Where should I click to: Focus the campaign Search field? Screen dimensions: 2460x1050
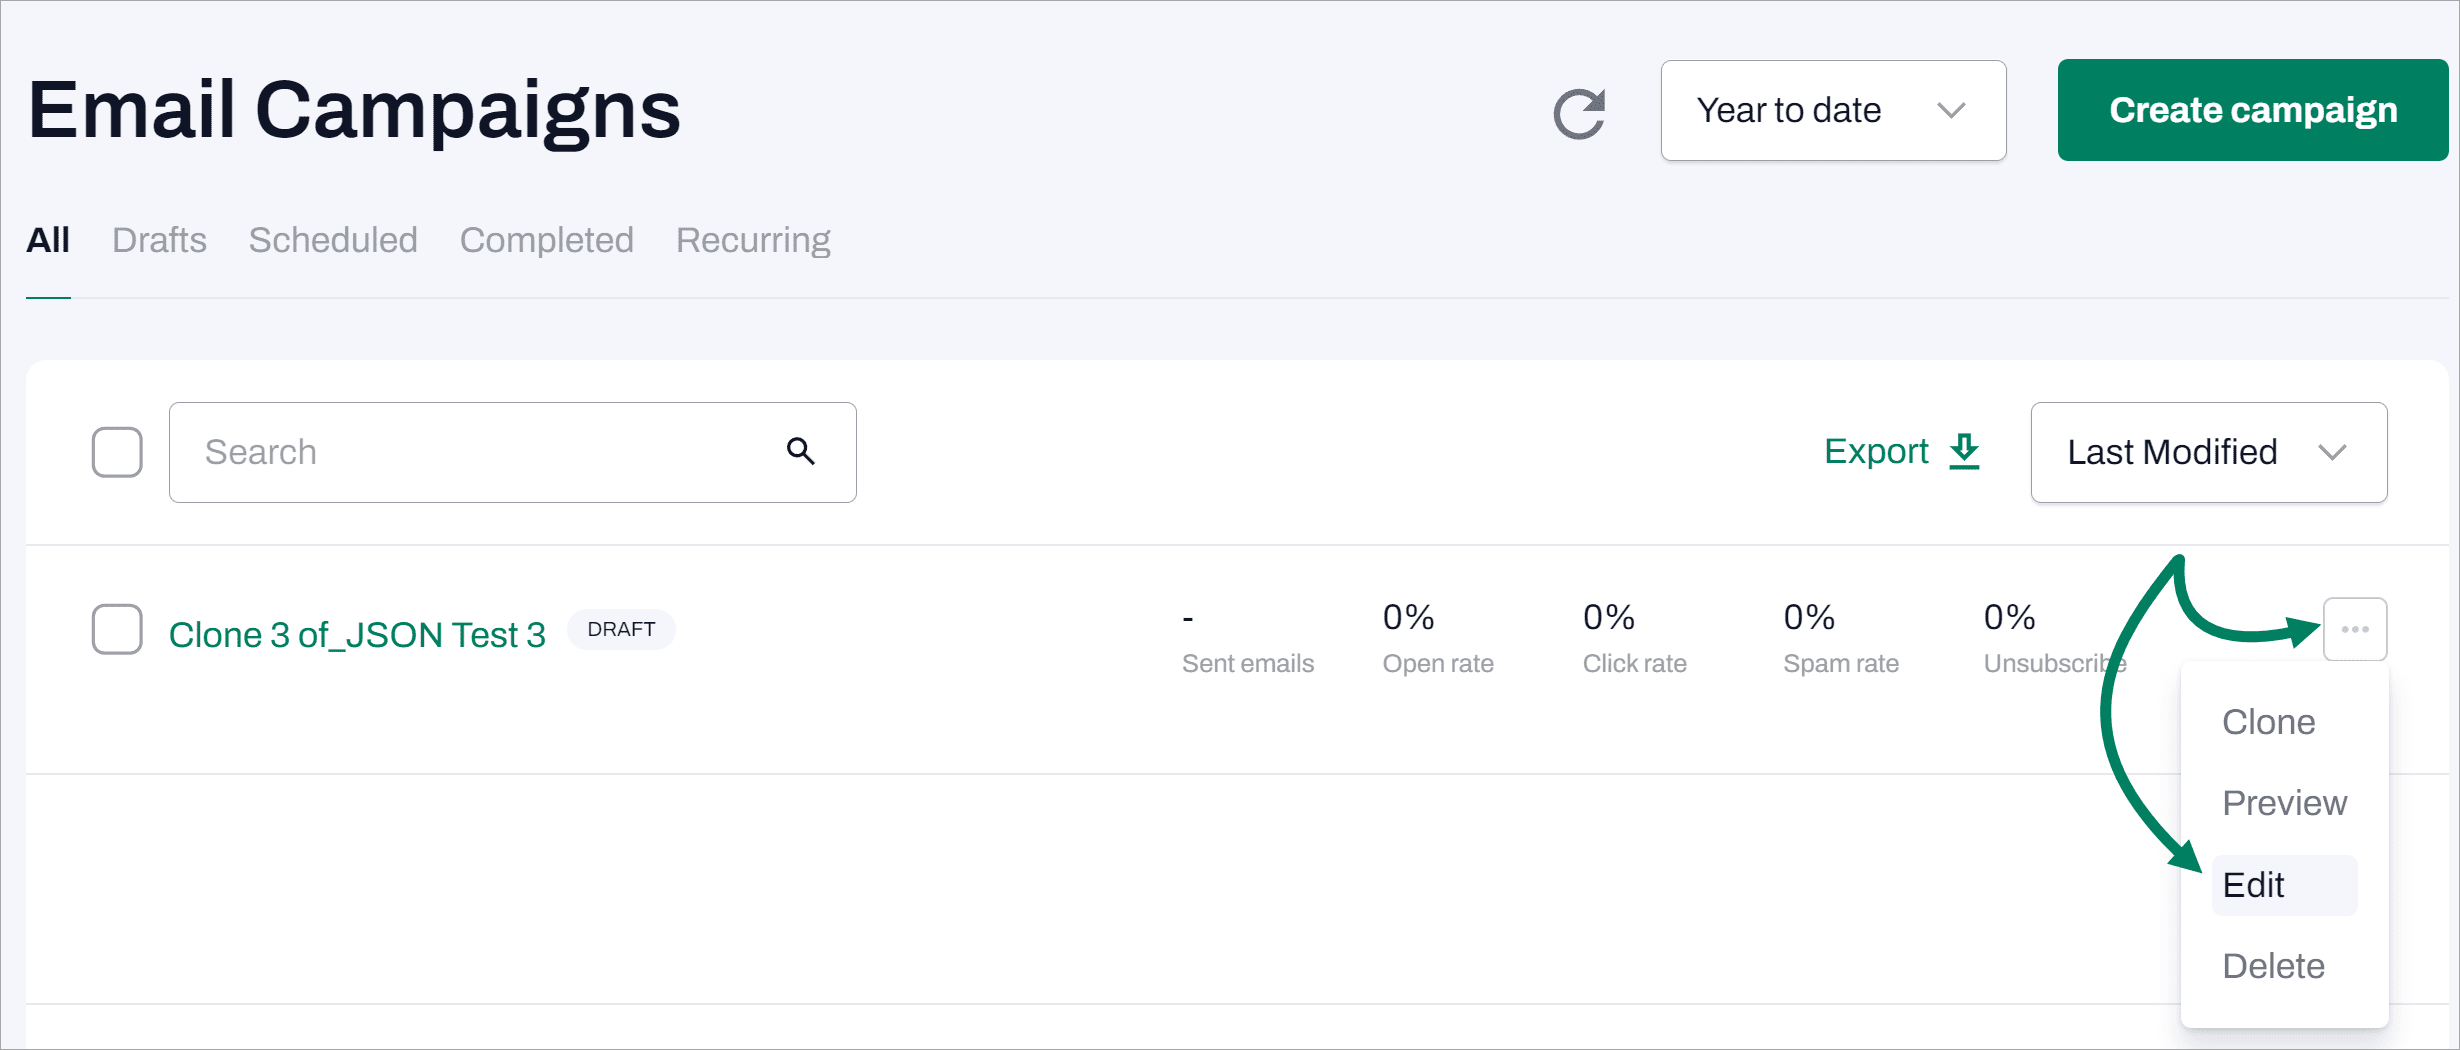480,452
